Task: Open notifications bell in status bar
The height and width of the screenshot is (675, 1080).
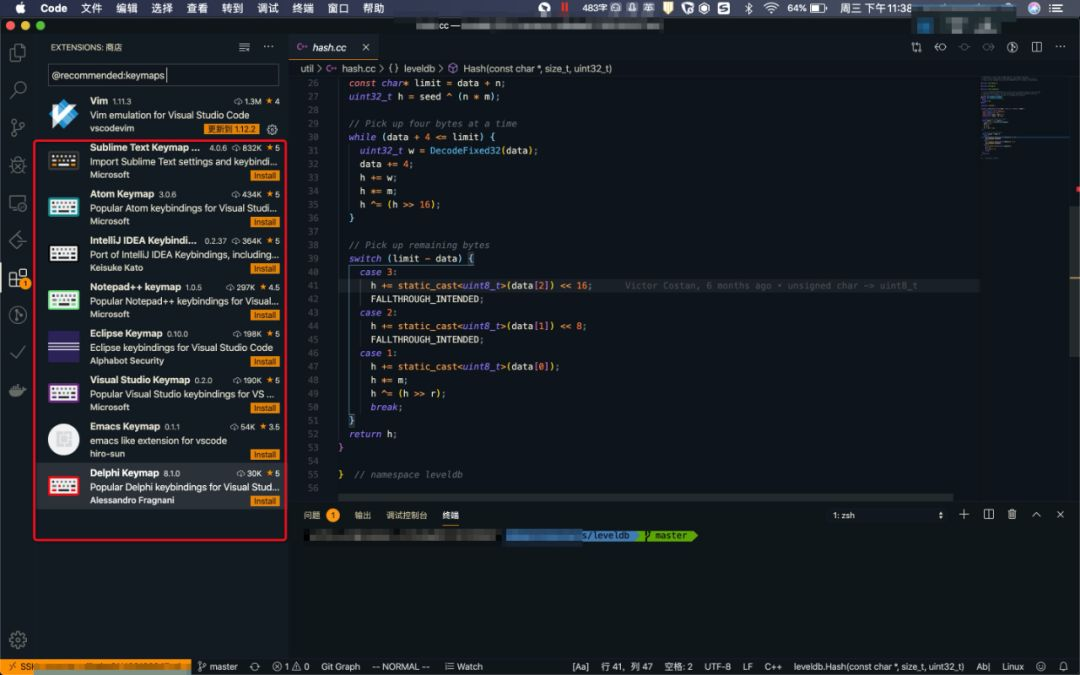Action: (x=1063, y=666)
